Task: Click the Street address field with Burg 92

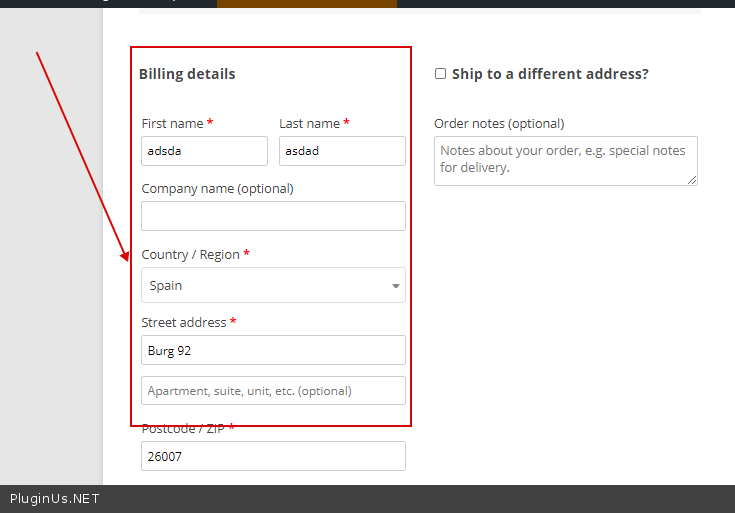Action: [273, 350]
